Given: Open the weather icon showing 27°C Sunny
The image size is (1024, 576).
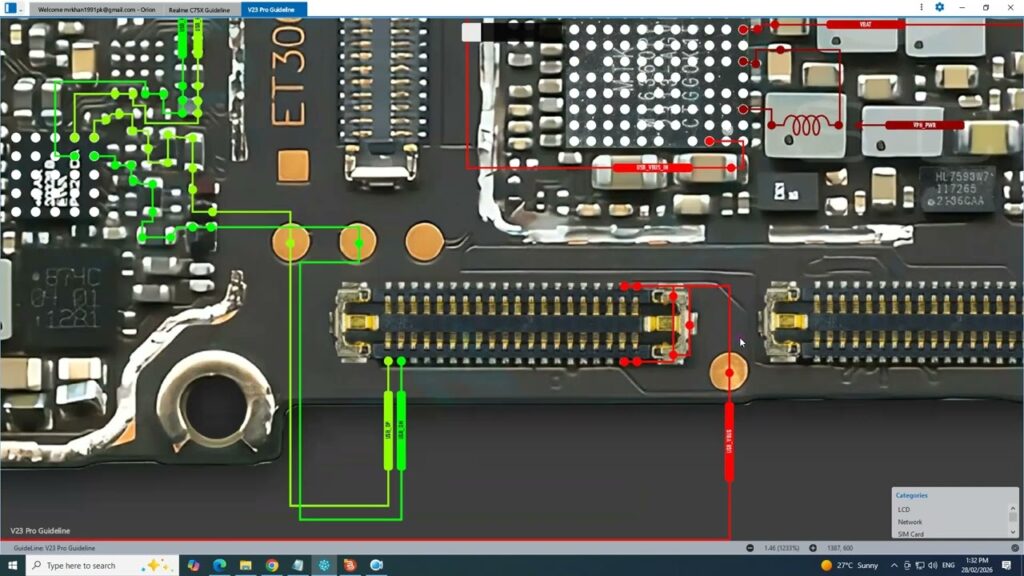Looking at the screenshot, I should [845, 567].
